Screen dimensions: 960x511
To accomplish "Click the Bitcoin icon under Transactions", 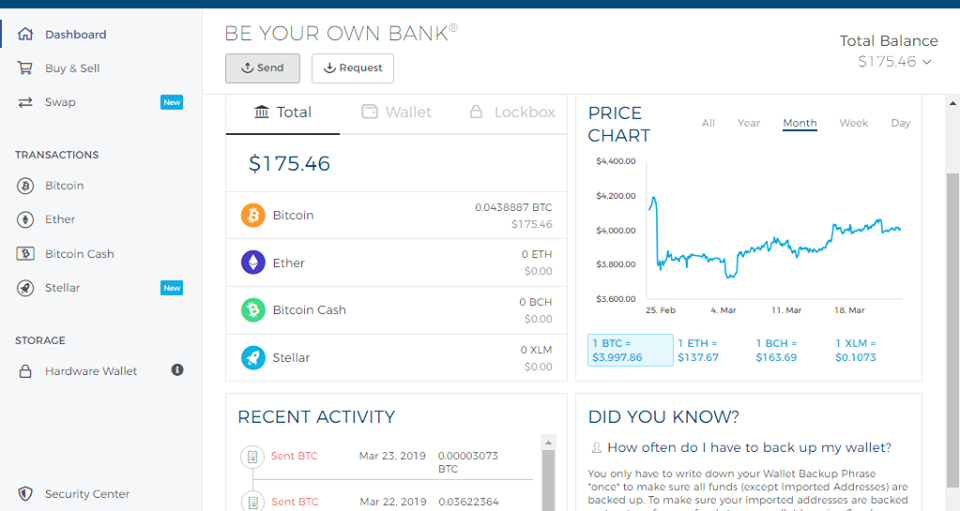I will click(25, 185).
